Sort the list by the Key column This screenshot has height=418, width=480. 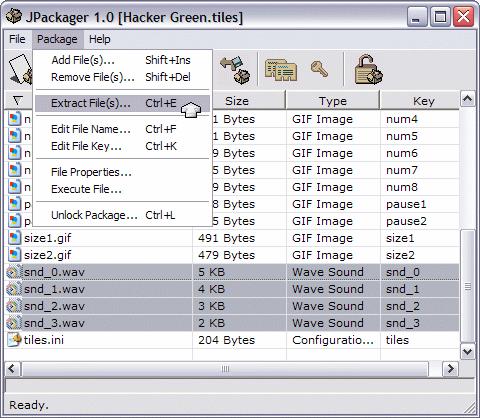point(420,100)
